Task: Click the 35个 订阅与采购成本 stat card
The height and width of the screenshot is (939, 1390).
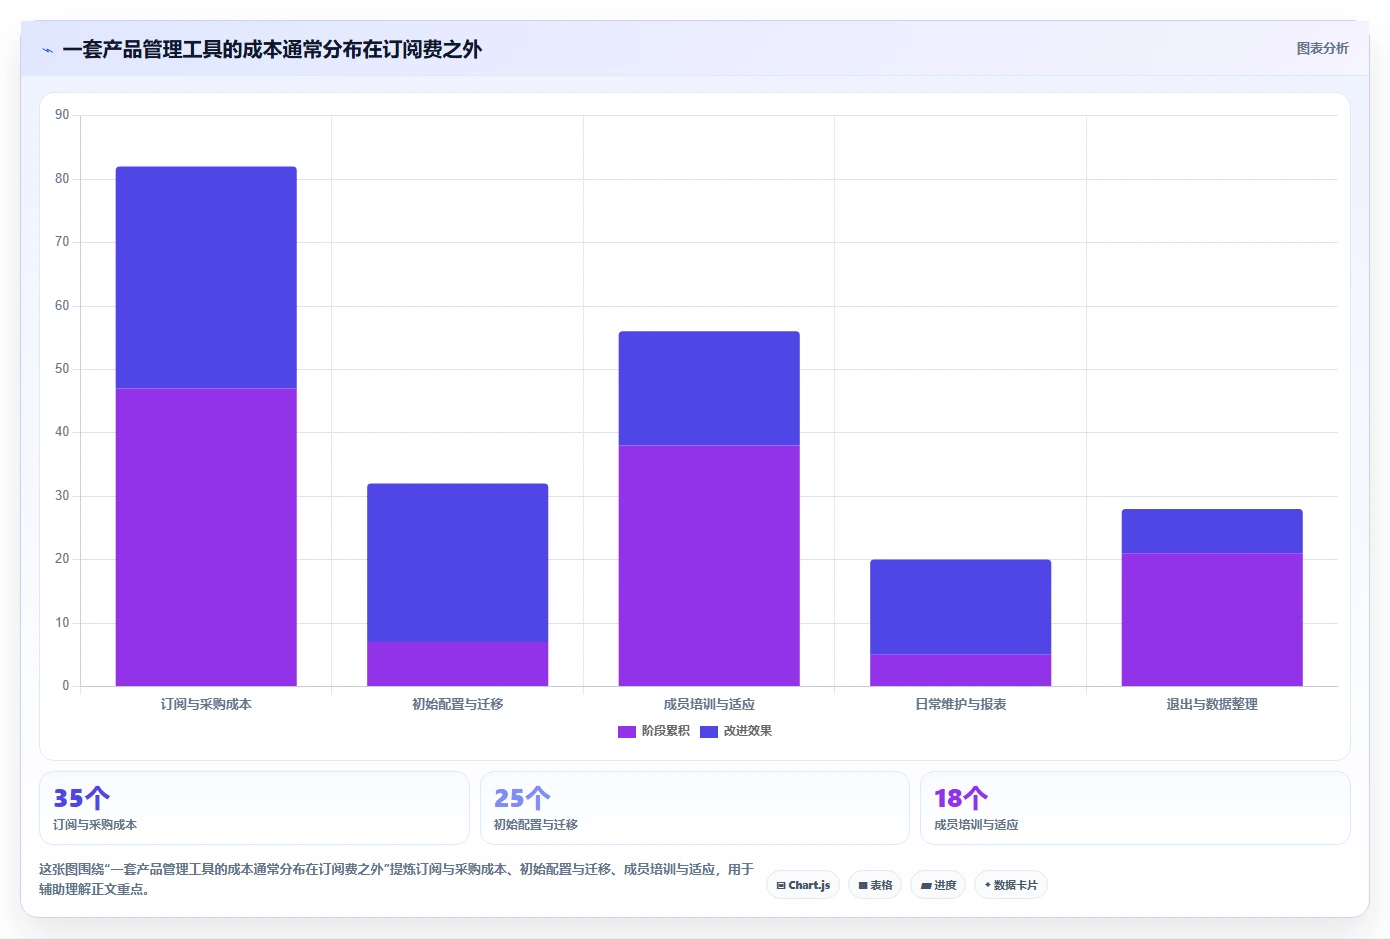Action: coord(254,808)
